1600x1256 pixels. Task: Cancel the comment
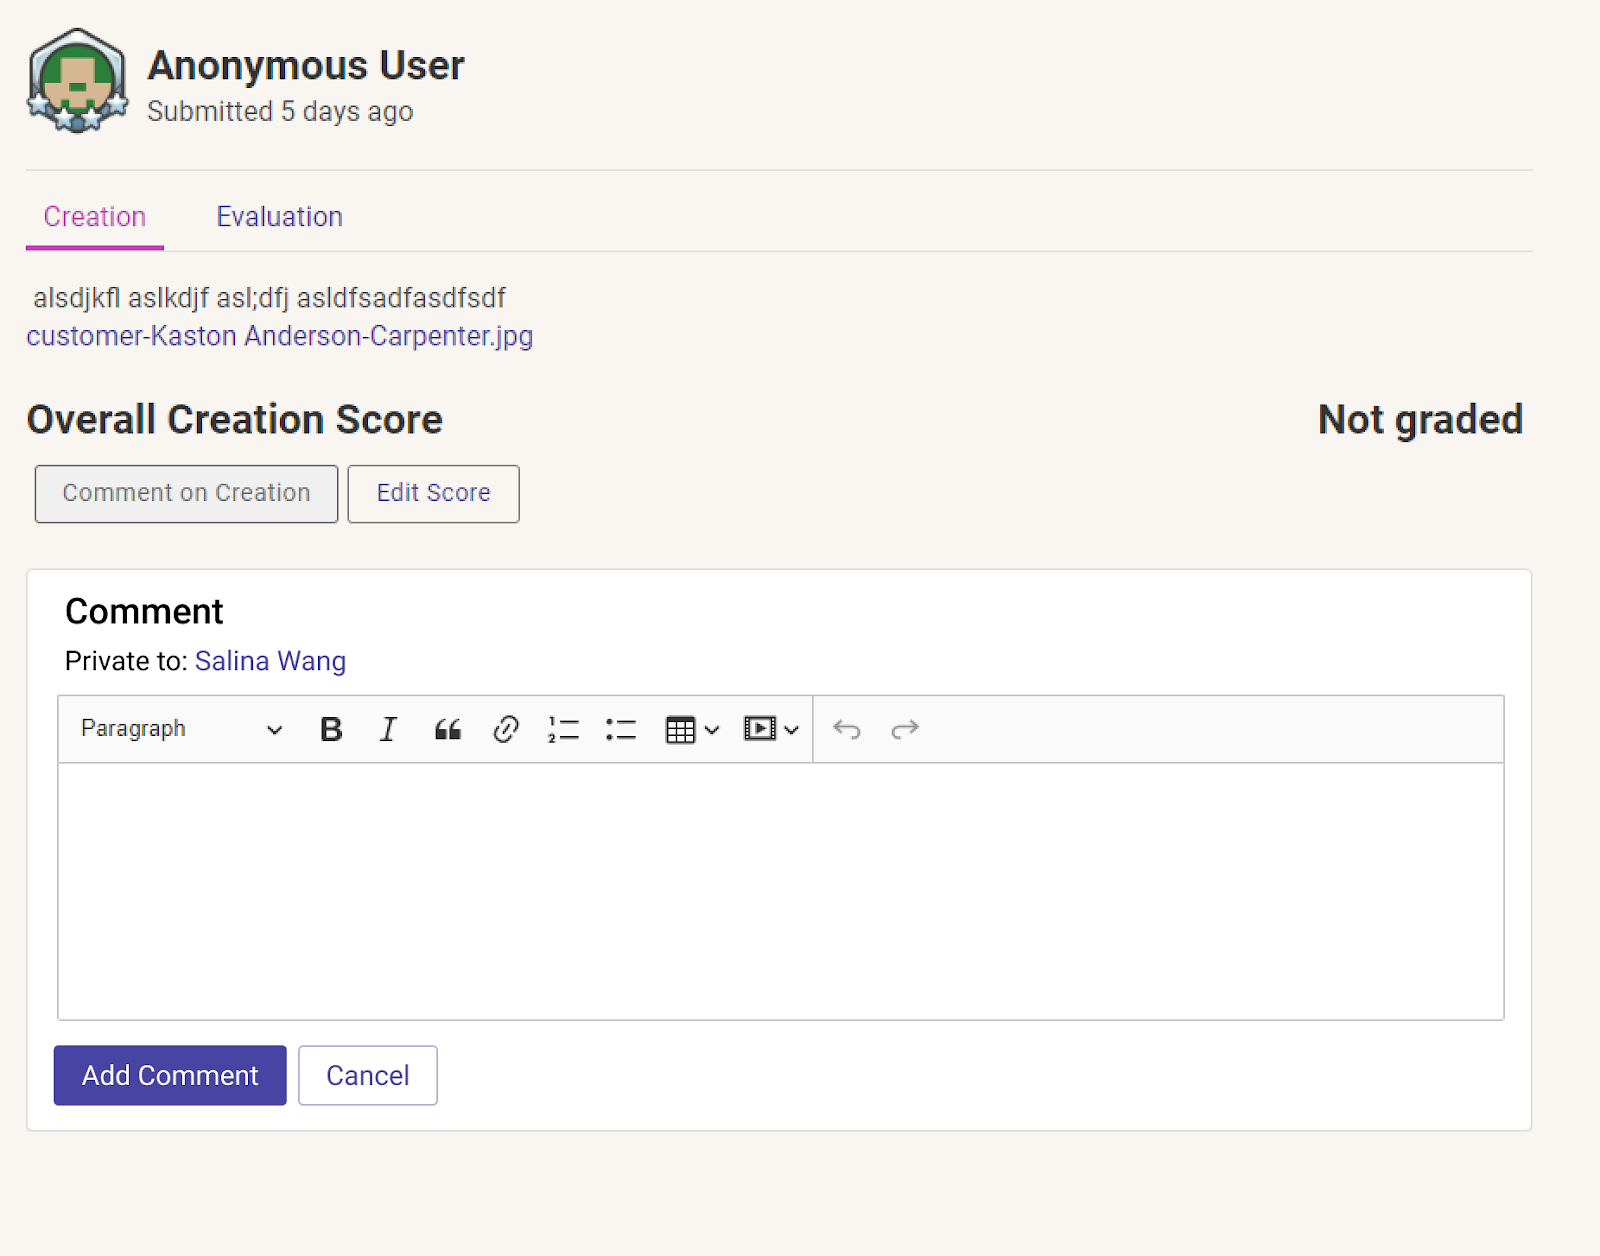367,1076
